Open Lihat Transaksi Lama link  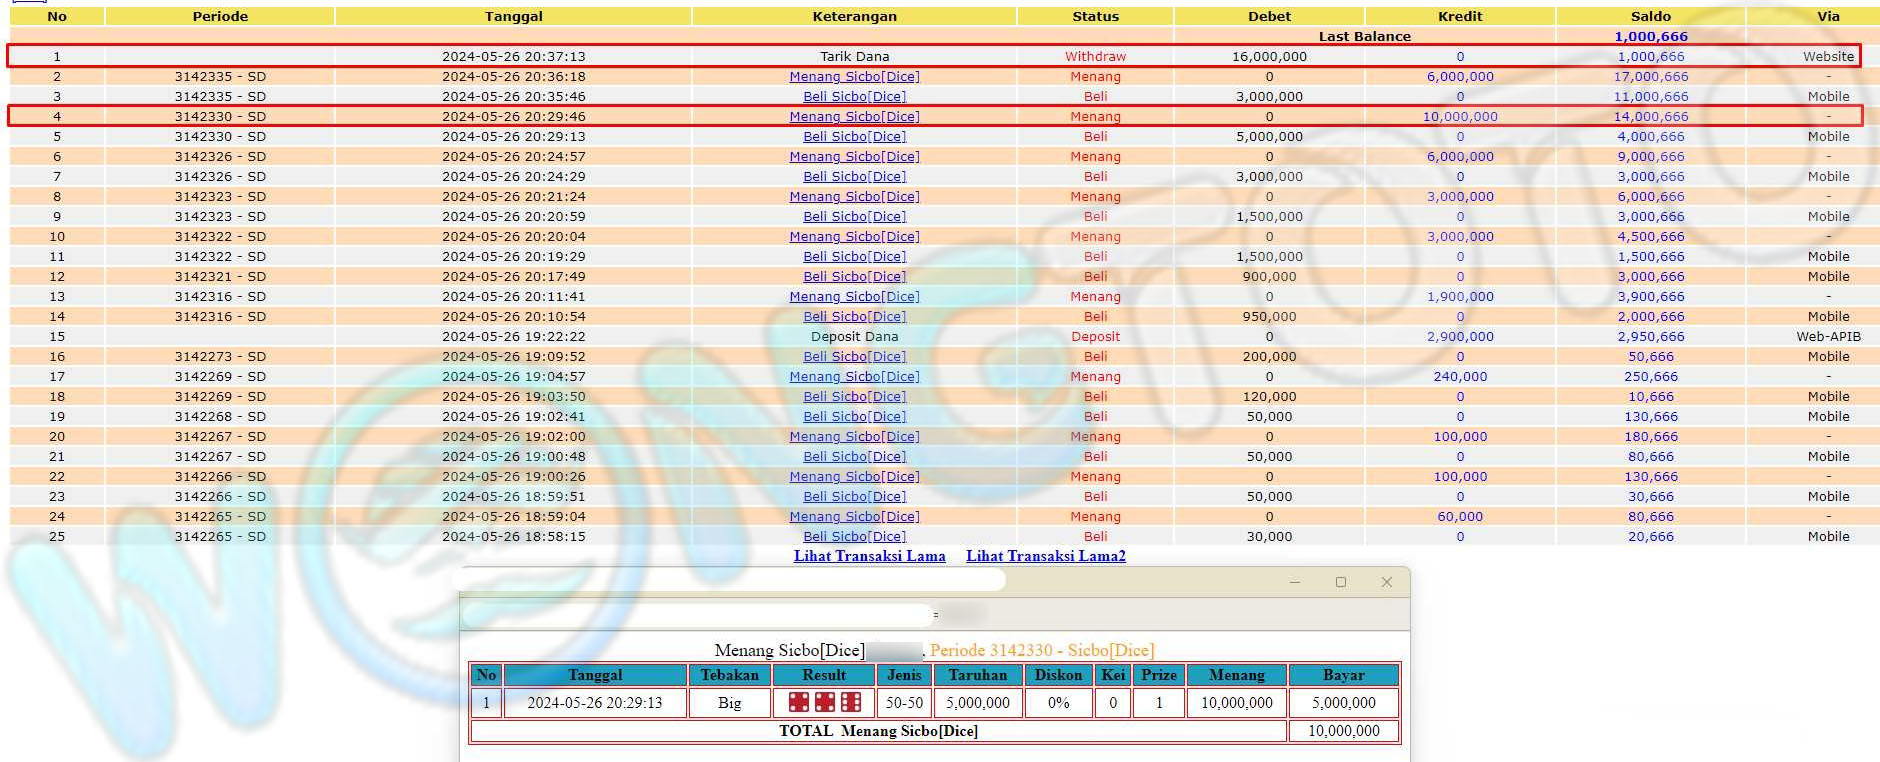click(x=869, y=556)
